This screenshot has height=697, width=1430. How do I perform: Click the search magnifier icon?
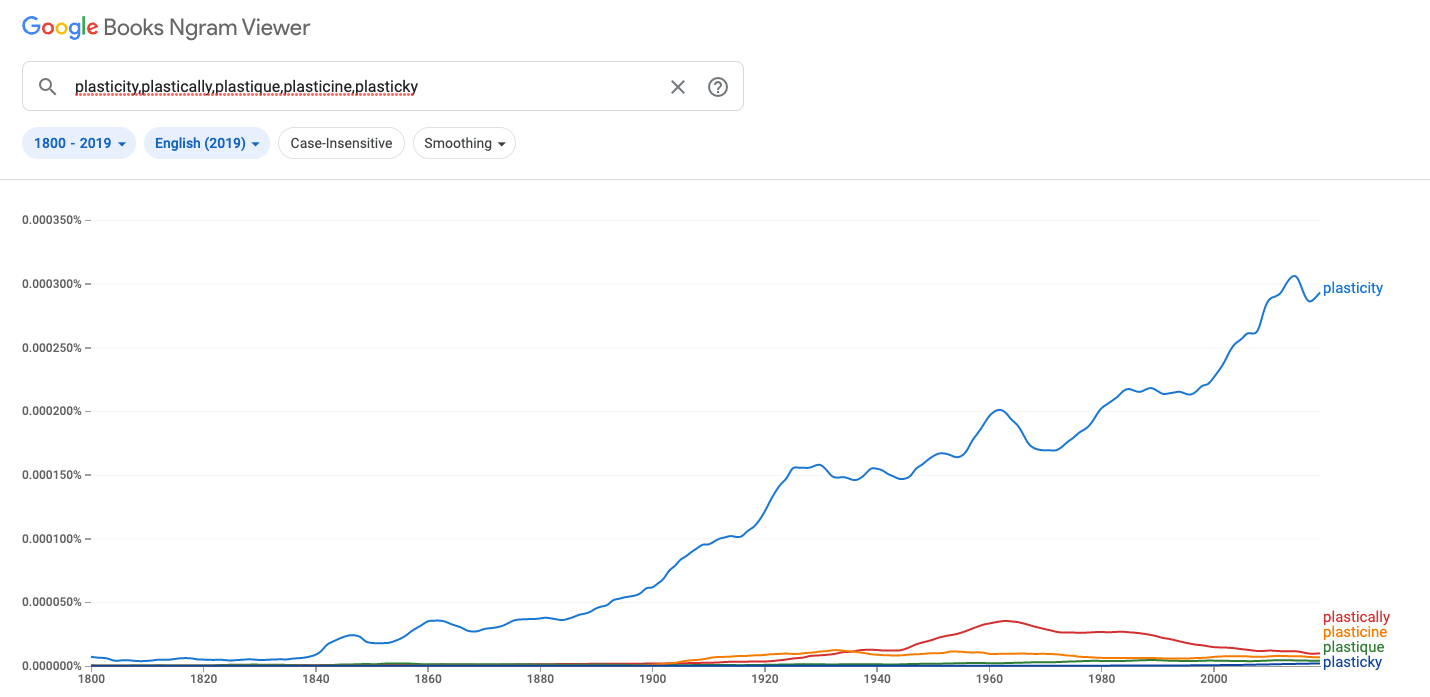47,87
